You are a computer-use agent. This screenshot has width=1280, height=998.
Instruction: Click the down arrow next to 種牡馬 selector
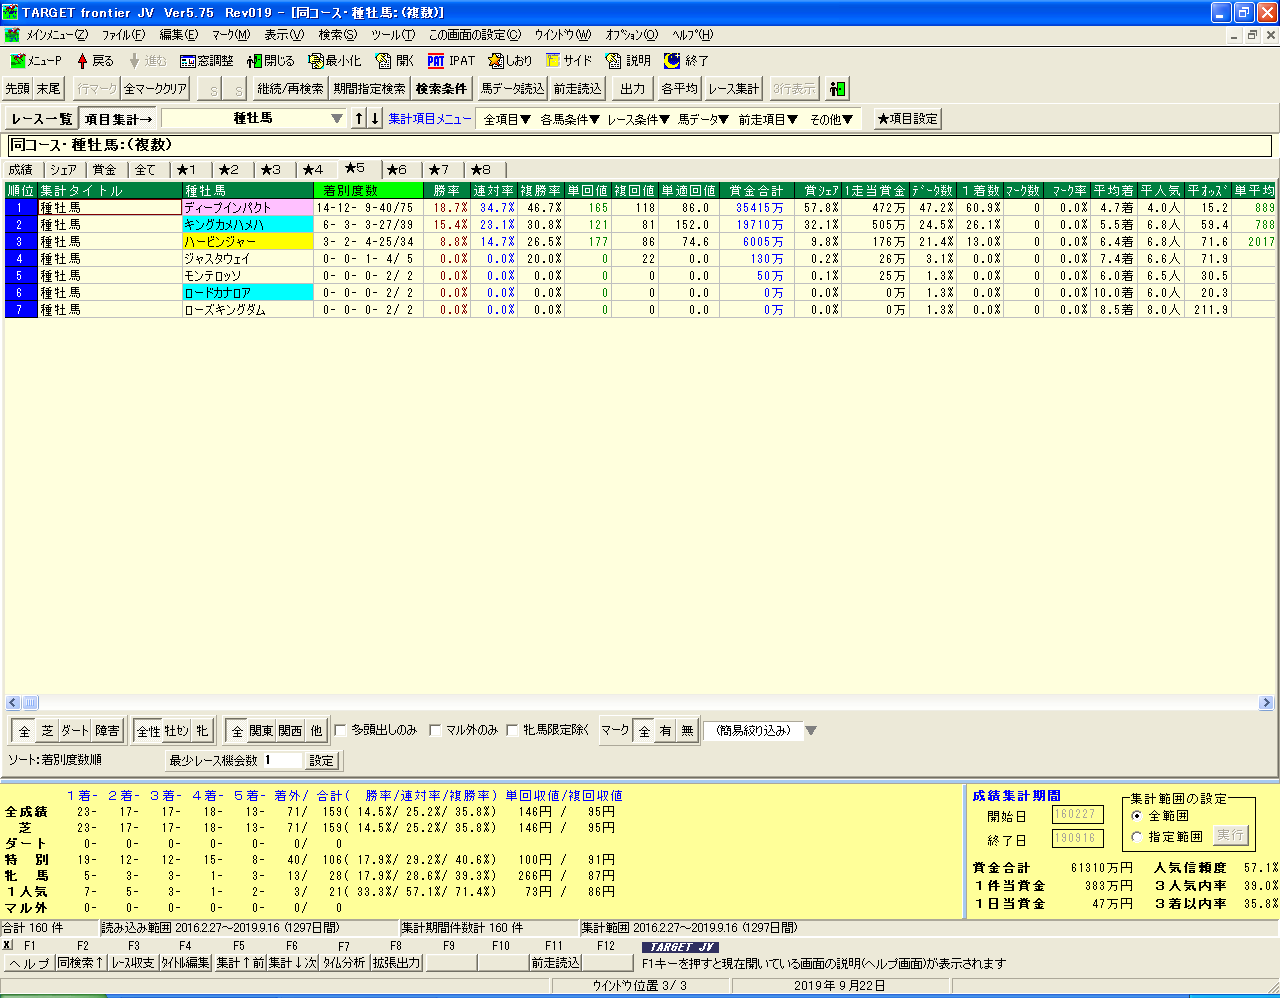375,119
